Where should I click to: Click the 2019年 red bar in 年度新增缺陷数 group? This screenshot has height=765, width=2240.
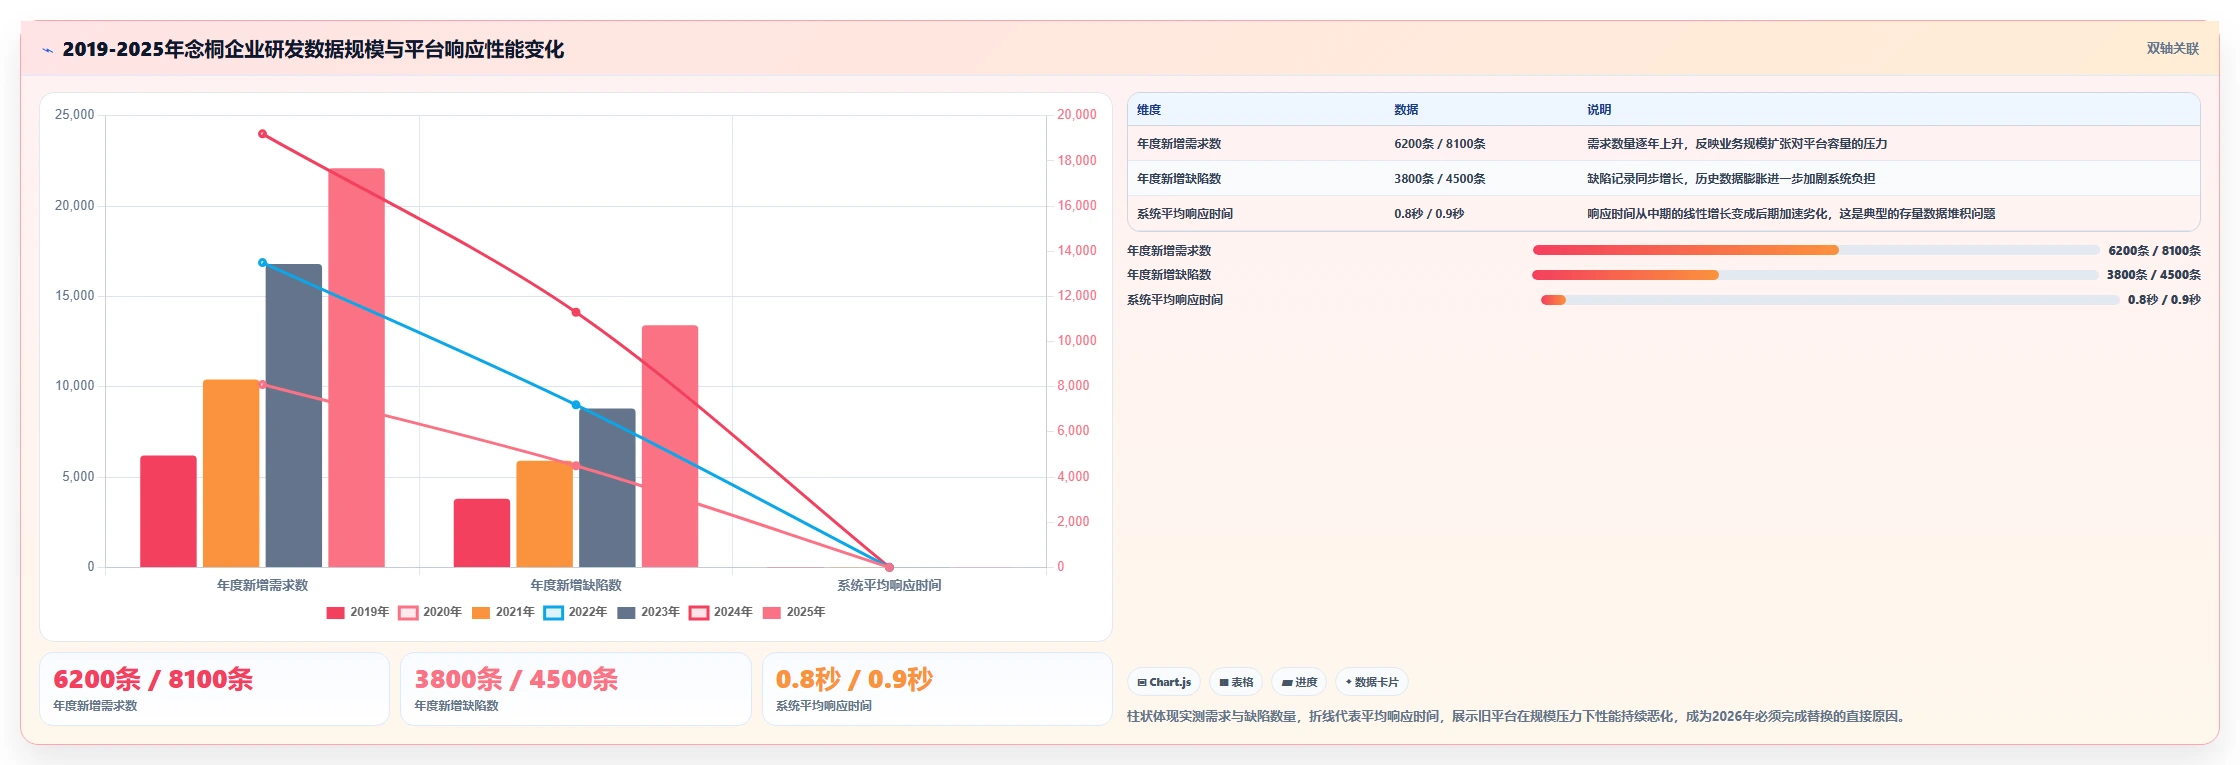(x=482, y=533)
